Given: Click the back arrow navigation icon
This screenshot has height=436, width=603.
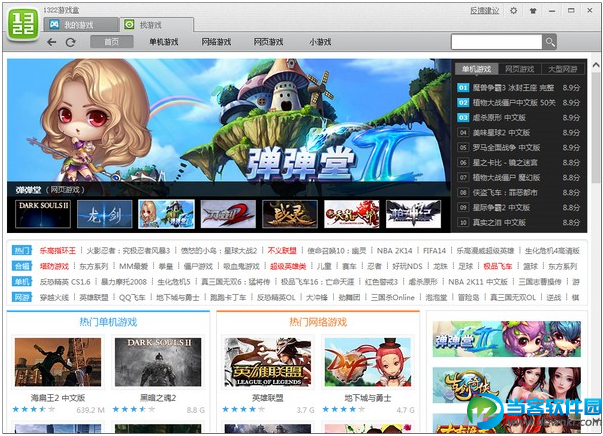Looking at the screenshot, I should point(49,42).
